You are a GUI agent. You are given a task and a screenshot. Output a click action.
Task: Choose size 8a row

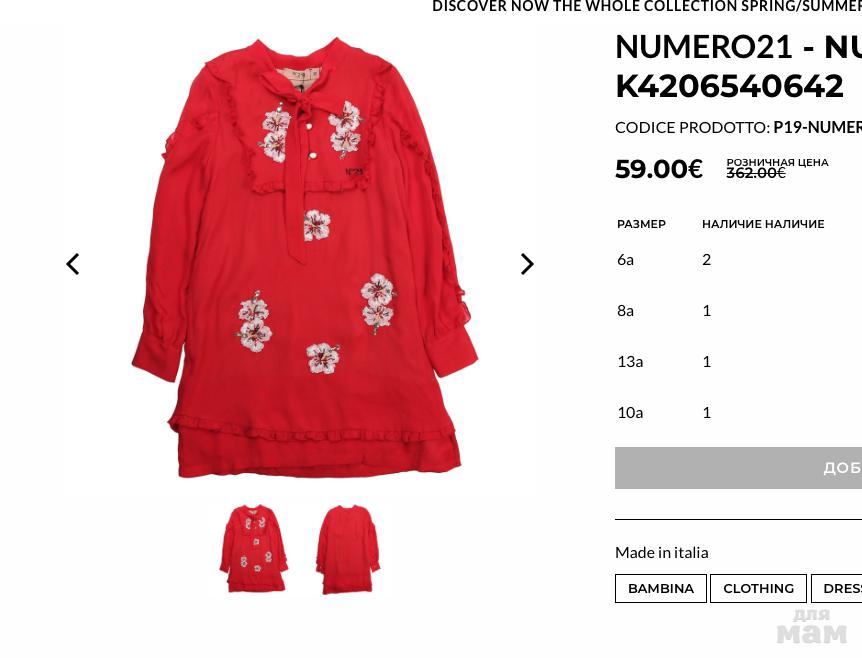738,311
